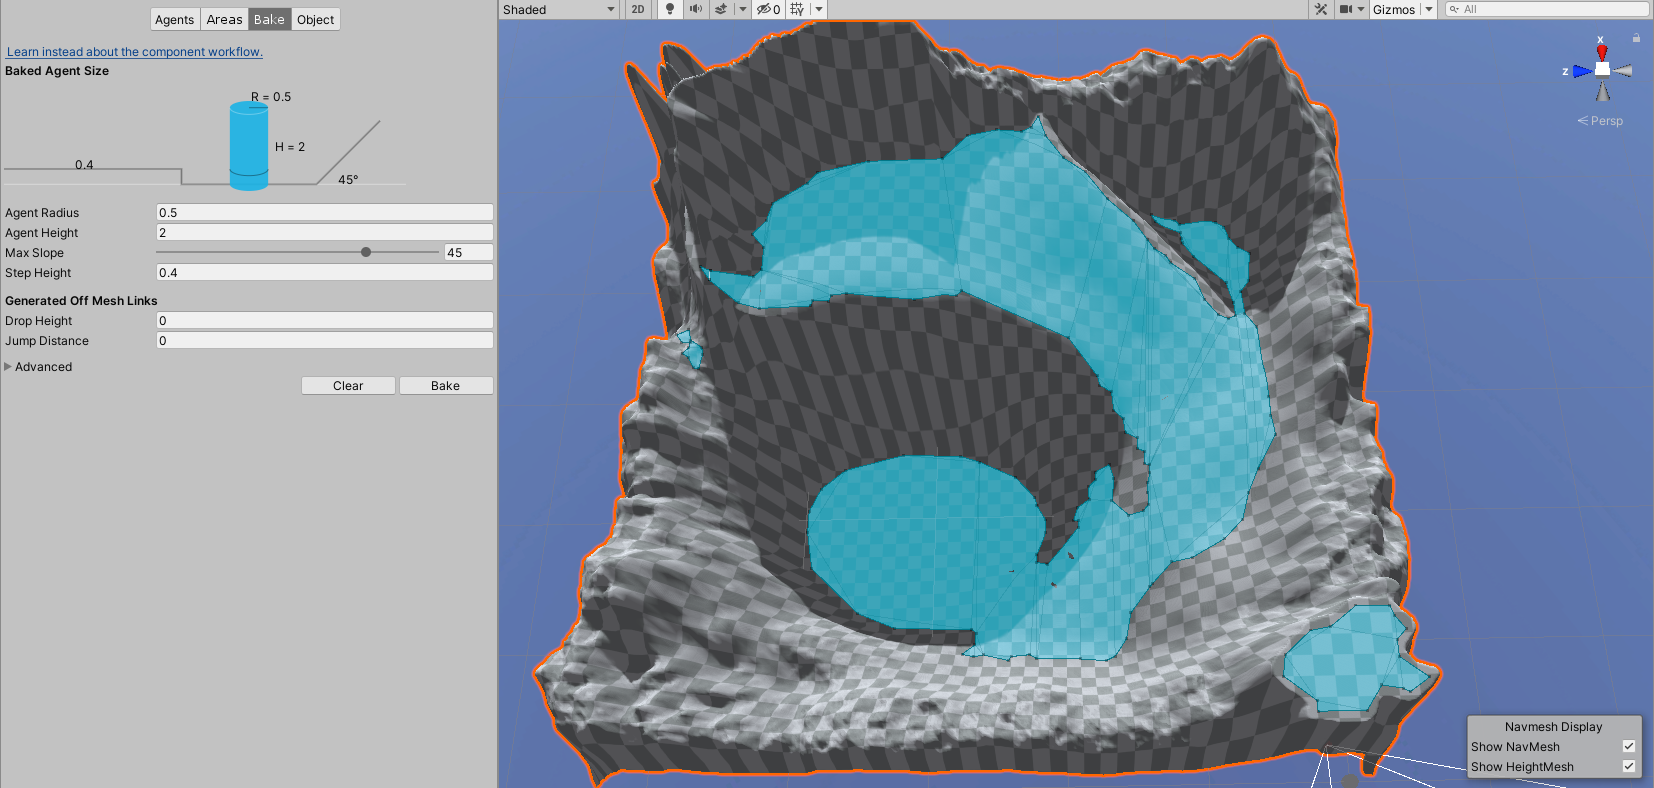Open the Object tab
The height and width of the screenshot is (788, 1654).
[x=315, y=19]
